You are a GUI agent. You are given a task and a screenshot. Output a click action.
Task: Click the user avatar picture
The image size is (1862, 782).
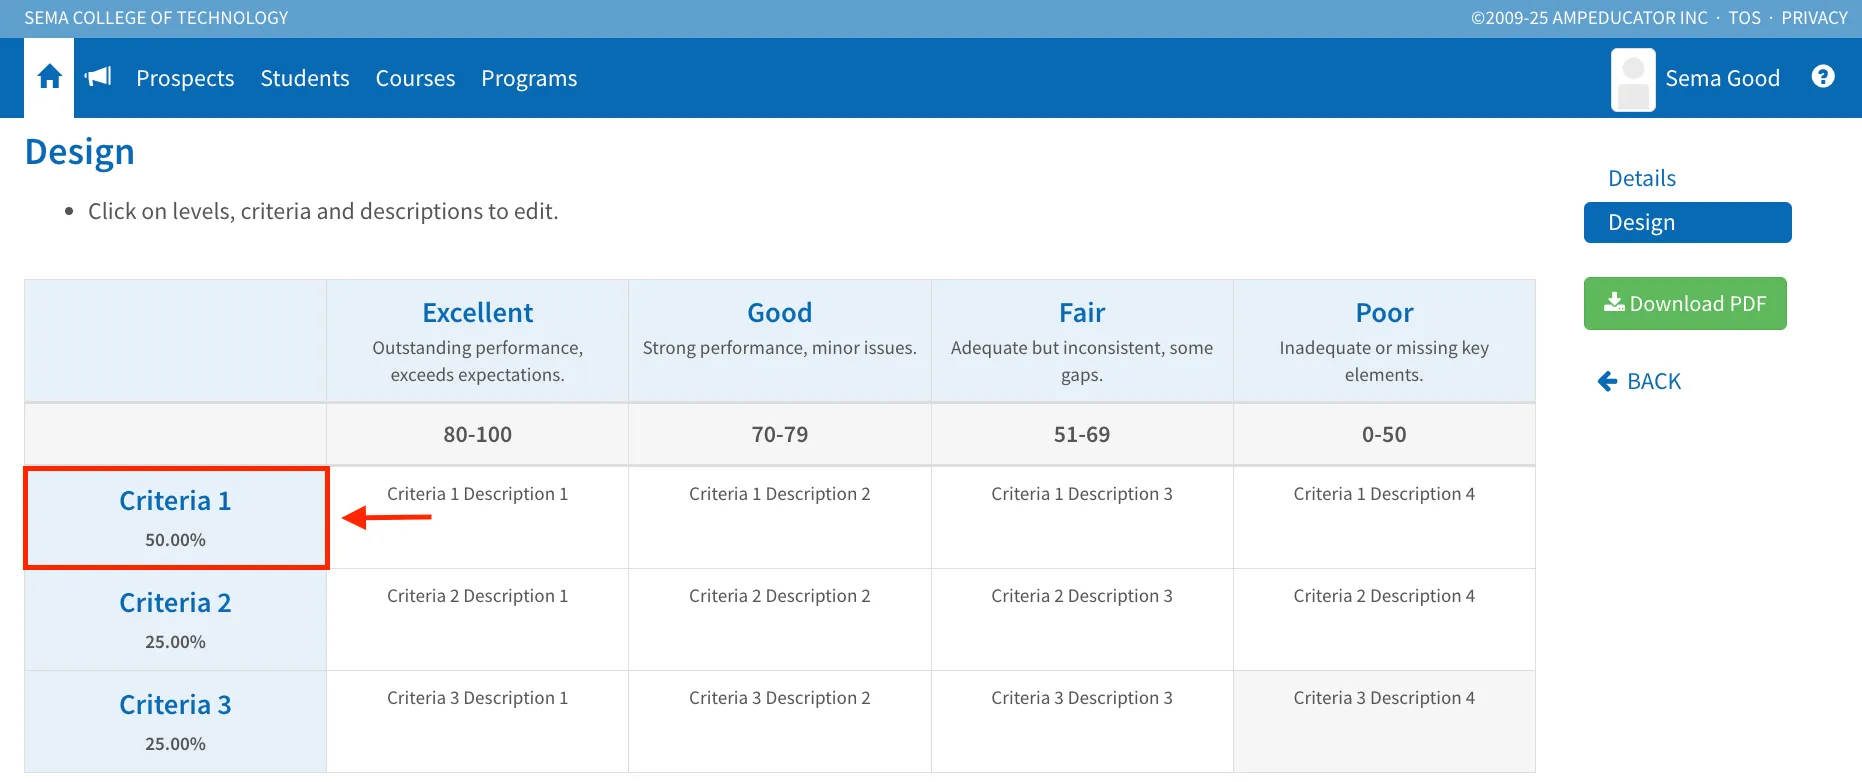1633,79
